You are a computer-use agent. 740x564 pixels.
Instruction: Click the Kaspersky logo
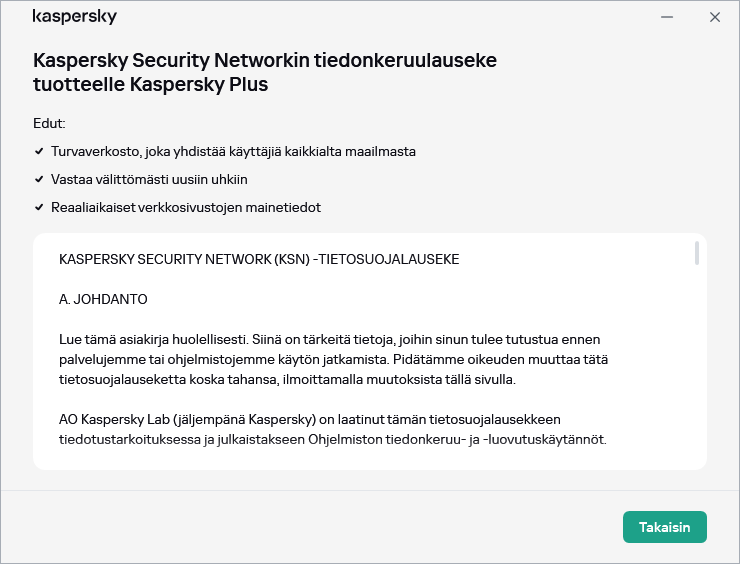click(x=75, y=17)
